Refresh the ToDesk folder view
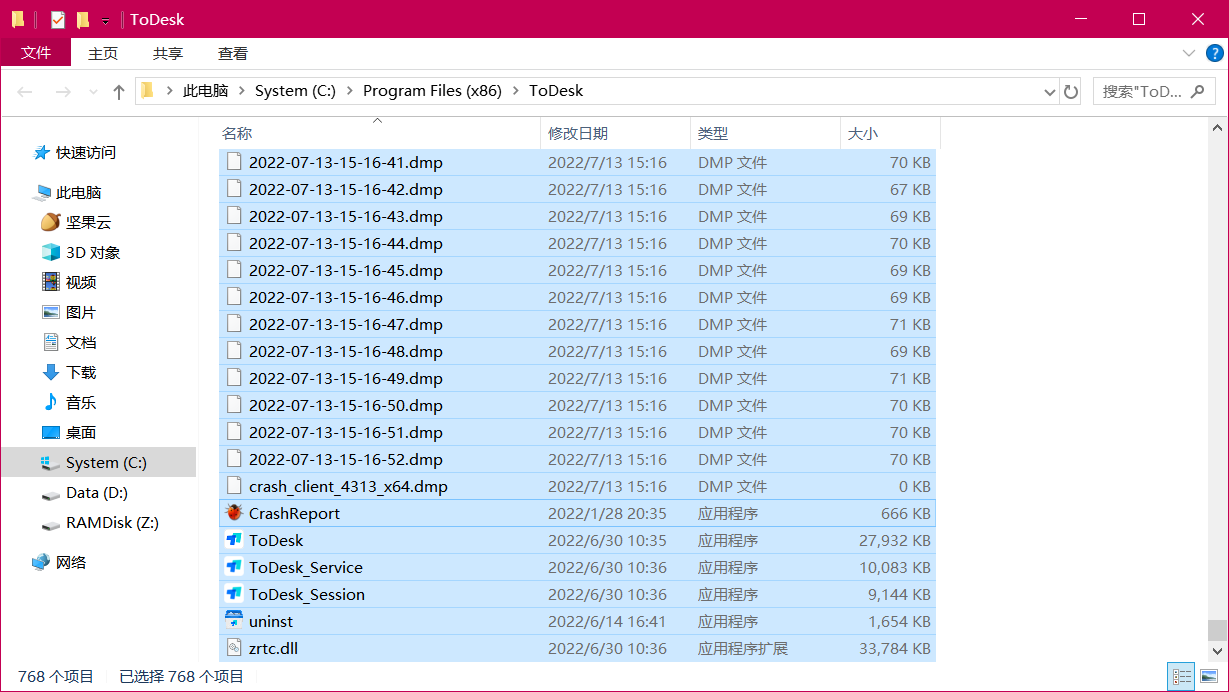This screenshot has width=1229, height=692. [x=1071, y=91]
